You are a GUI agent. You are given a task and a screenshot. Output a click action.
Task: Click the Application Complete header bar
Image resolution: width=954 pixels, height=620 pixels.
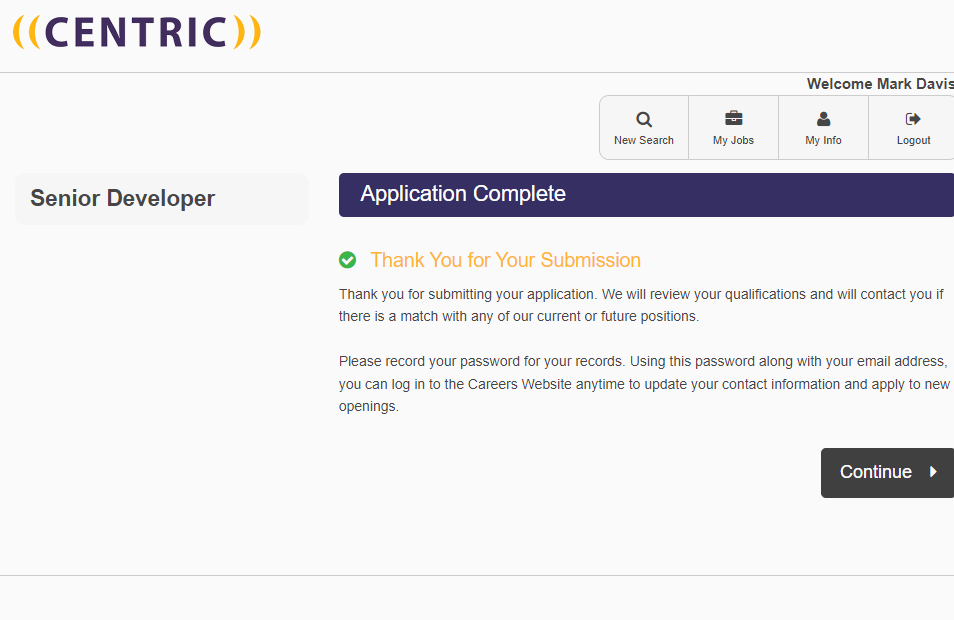pos(646,194)
